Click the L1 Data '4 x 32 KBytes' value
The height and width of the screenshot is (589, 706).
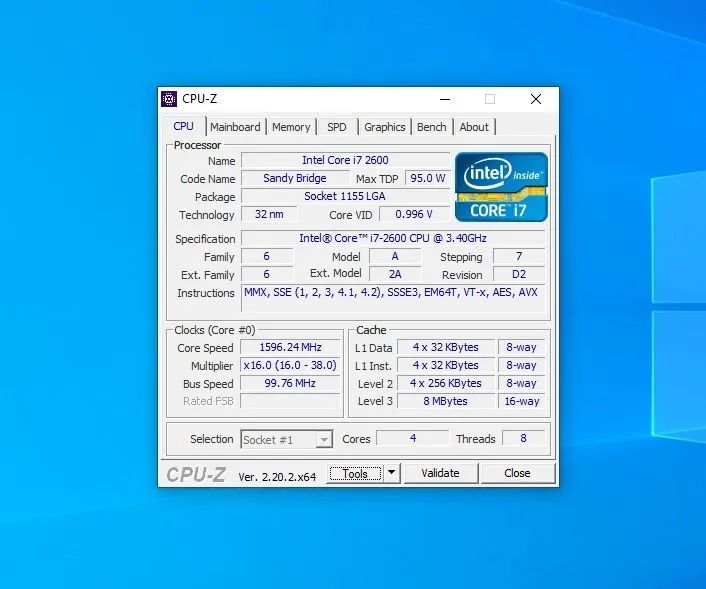tap(446, 348)
